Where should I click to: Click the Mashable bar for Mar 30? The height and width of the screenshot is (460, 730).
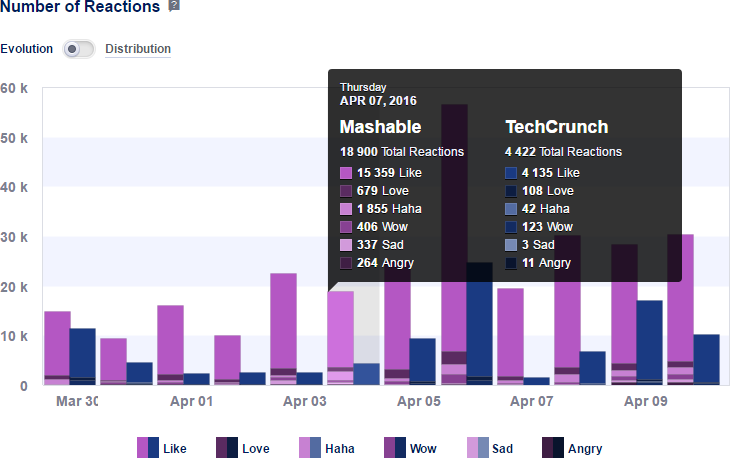click(57, 348)
